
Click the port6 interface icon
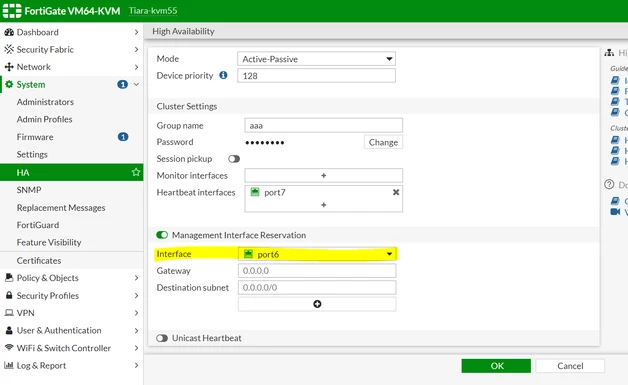(248, 254)
